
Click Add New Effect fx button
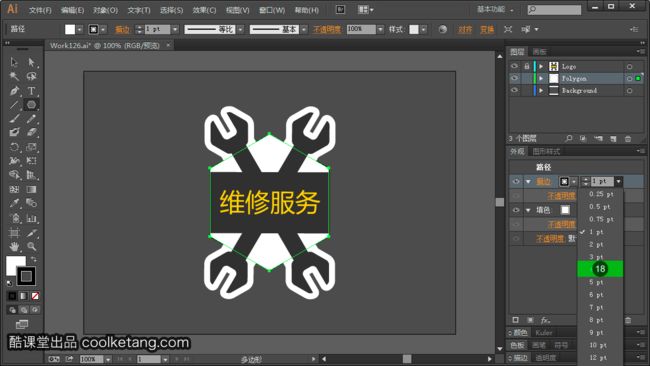[545, 320]
